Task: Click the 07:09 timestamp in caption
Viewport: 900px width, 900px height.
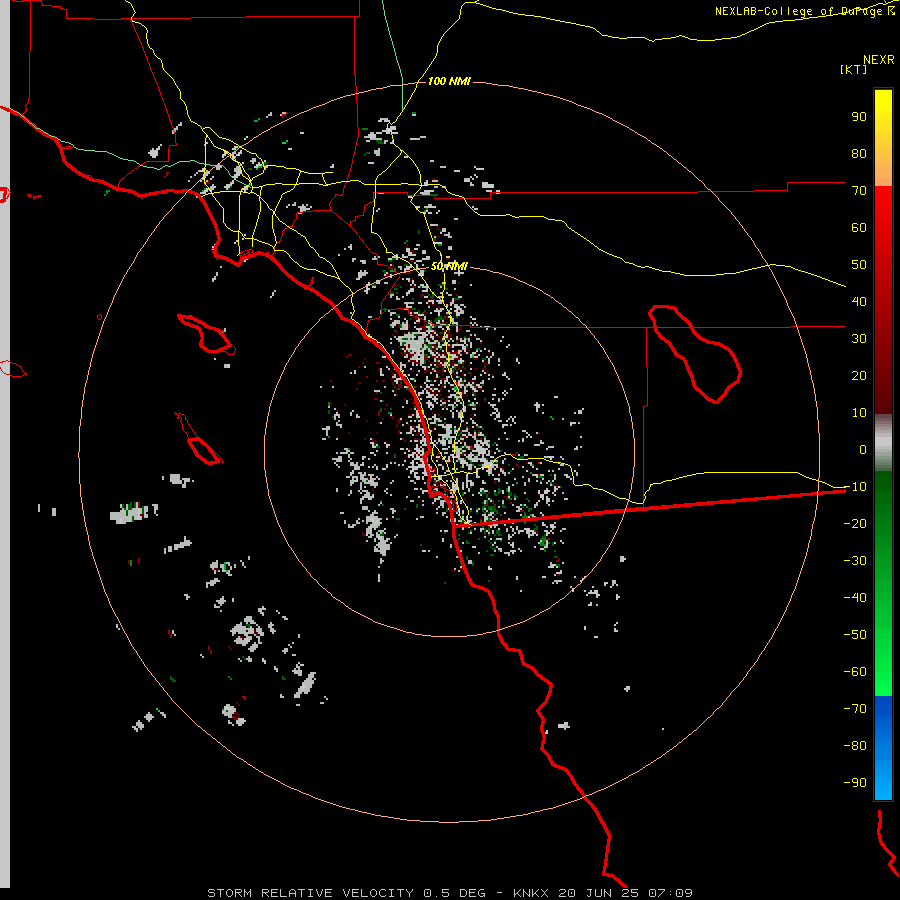Action: point(670,893)
